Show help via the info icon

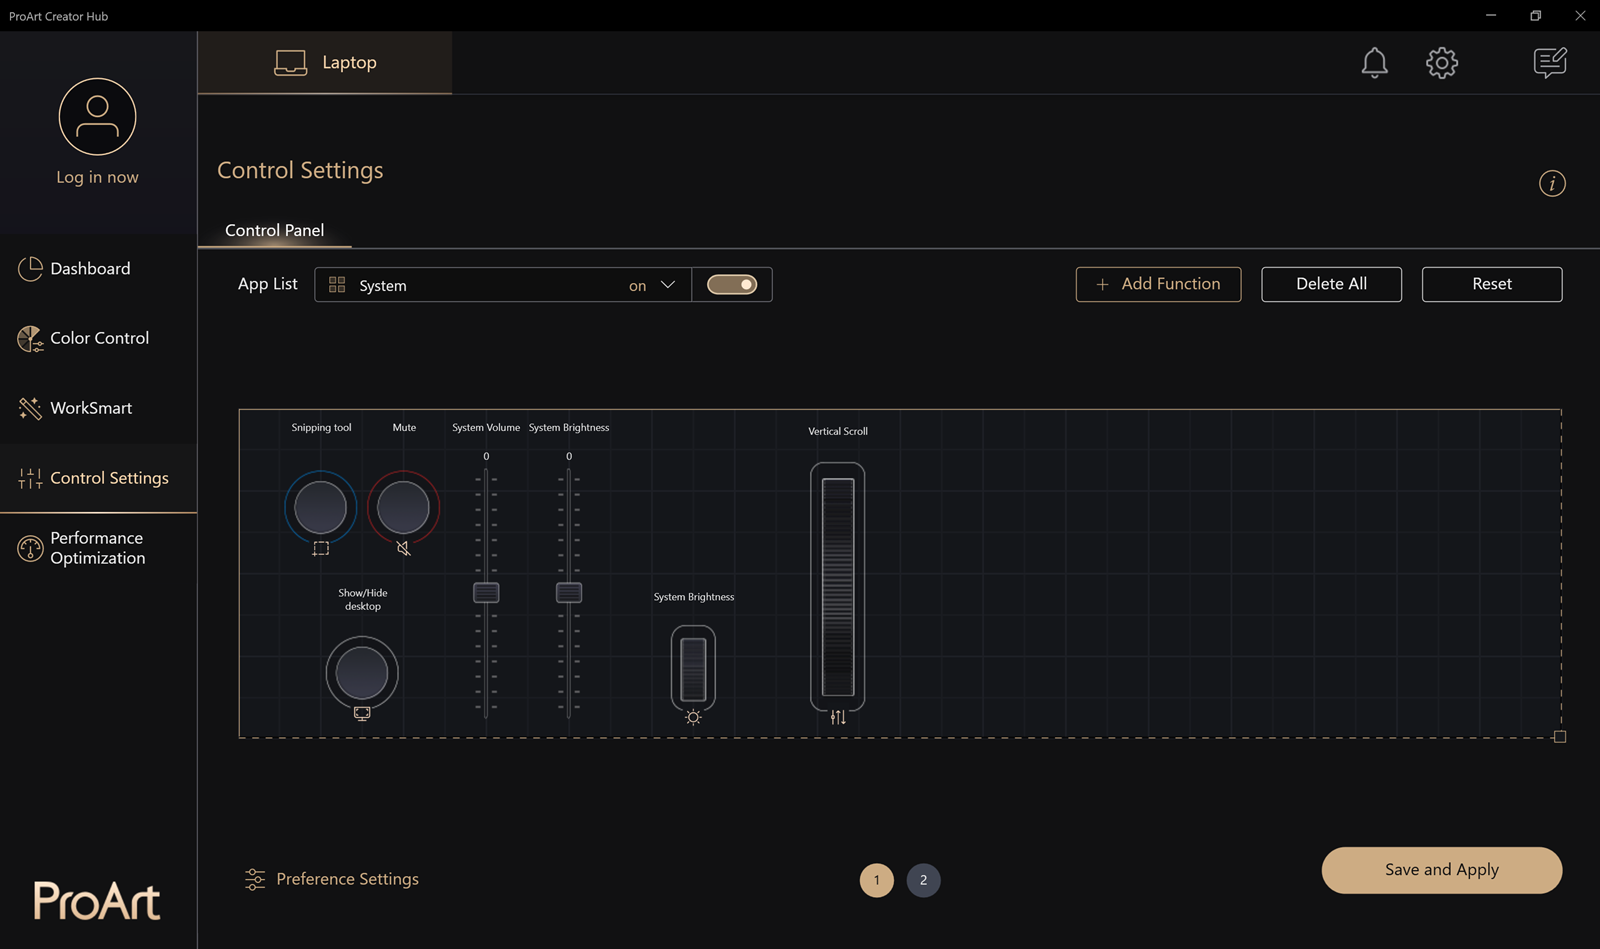1552,183
